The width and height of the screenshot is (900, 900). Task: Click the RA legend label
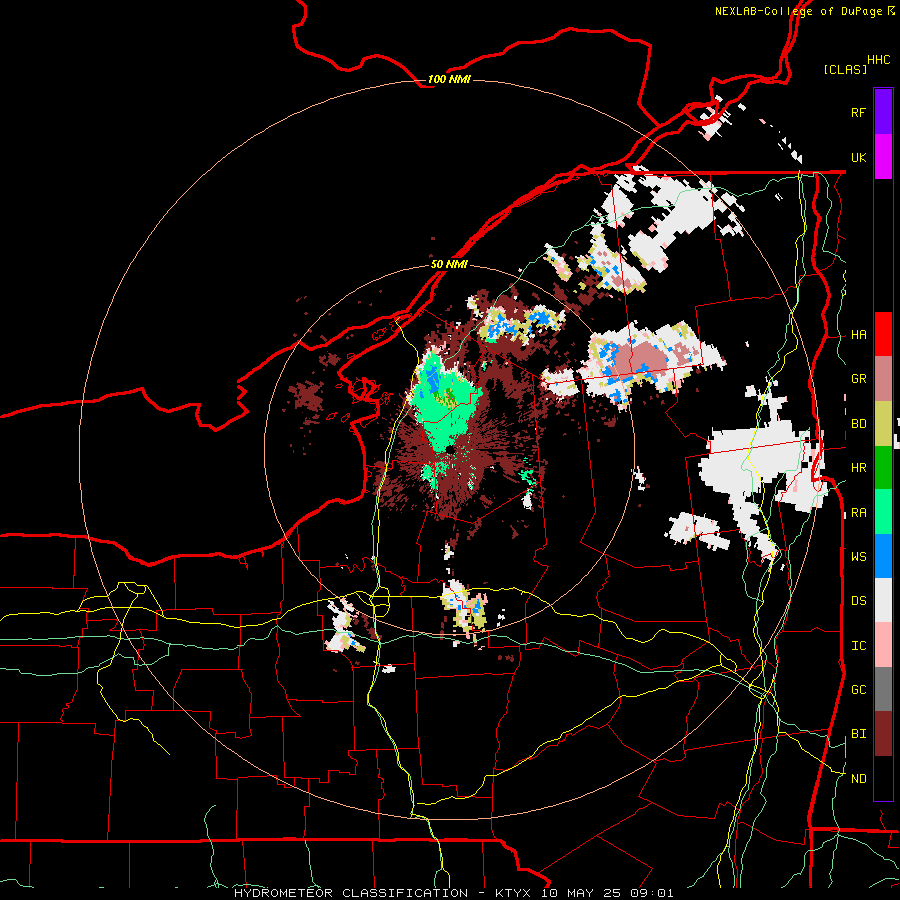pos(858,513)
